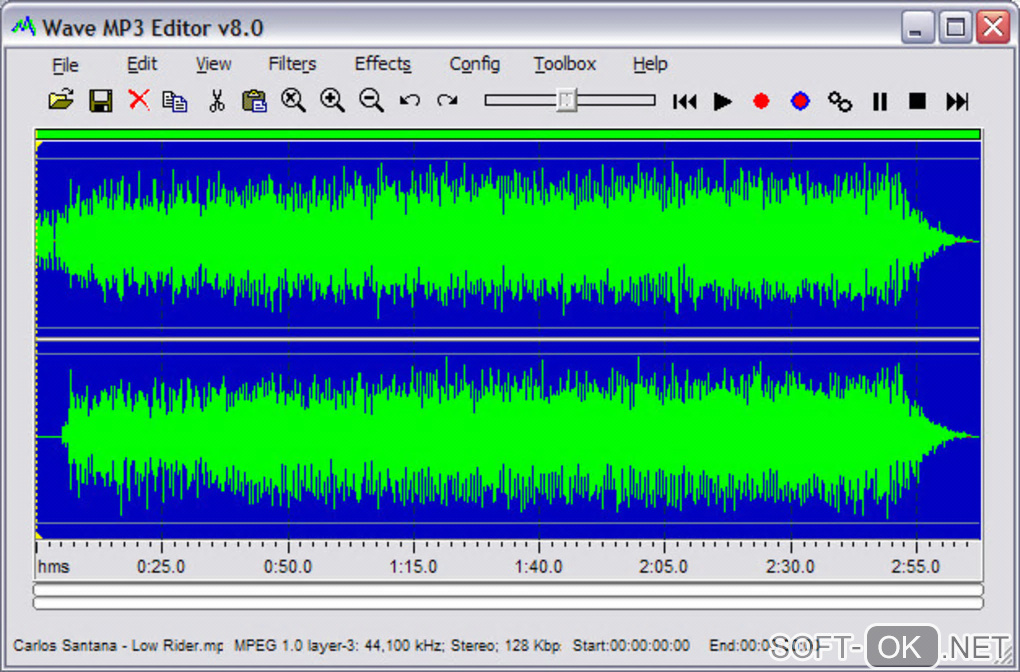Image resolution: width=1020 pixels, height=672 pixels.
Task: Open the Effects menu
Action: (x=382, y=64)
